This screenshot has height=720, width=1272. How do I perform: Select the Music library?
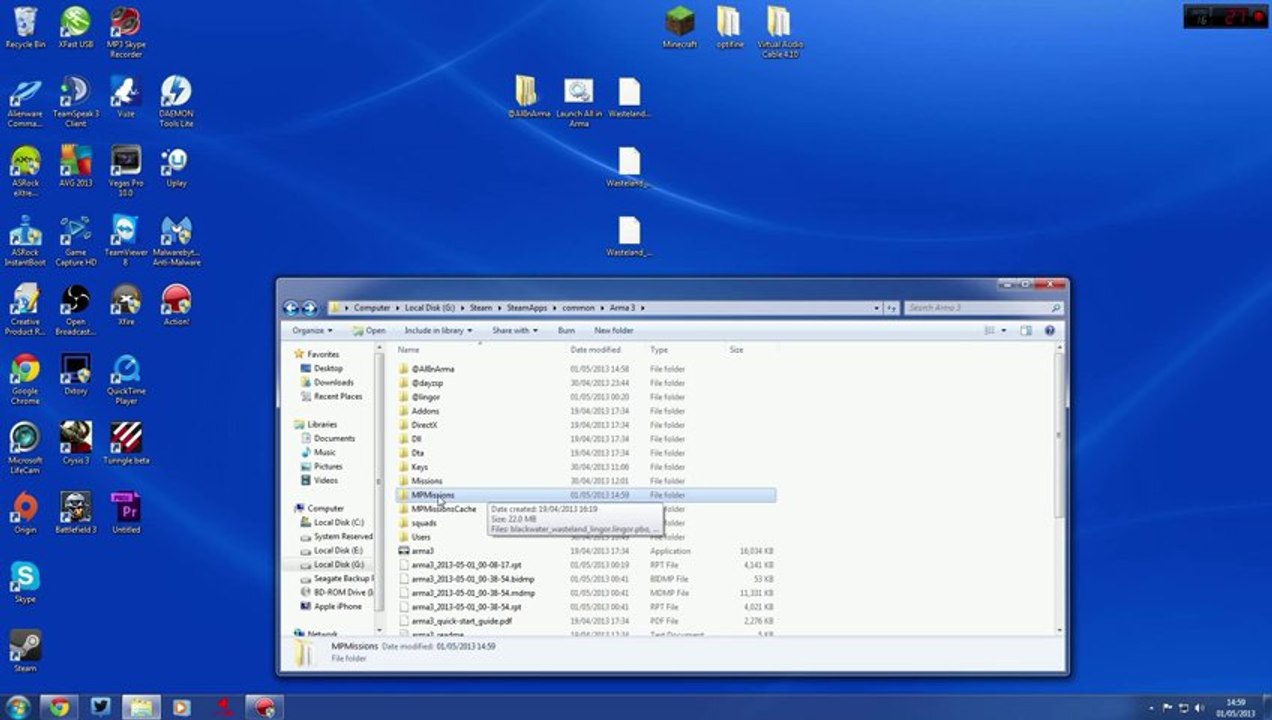pos(324,452)
